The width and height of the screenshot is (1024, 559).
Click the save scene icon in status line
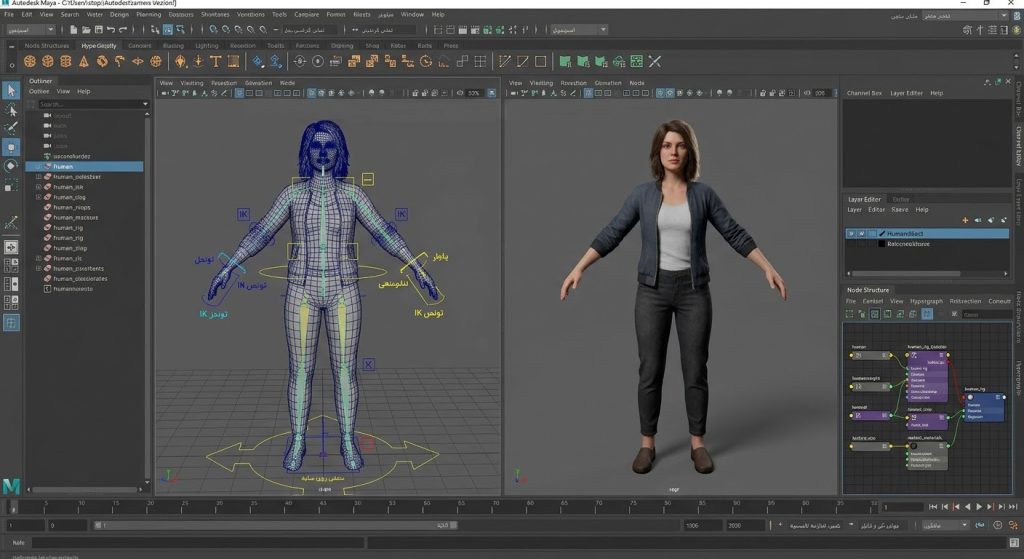99,29
